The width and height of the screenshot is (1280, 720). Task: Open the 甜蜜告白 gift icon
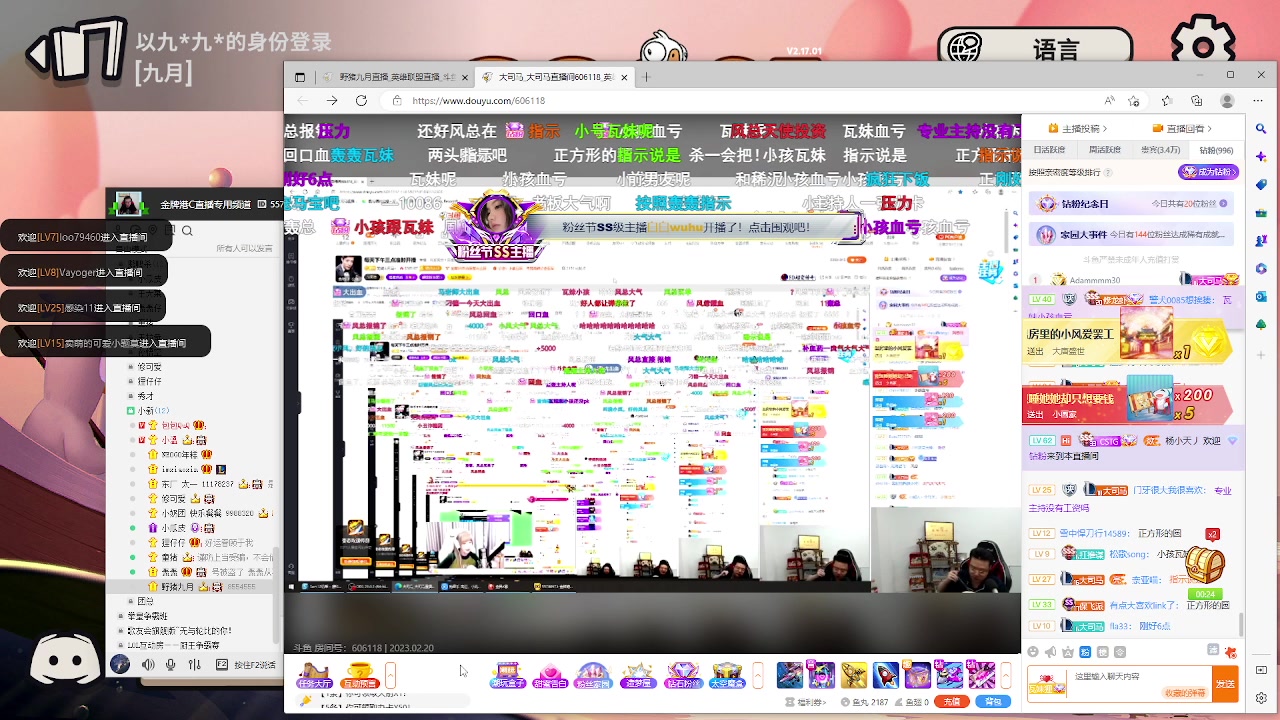point(550,675)
